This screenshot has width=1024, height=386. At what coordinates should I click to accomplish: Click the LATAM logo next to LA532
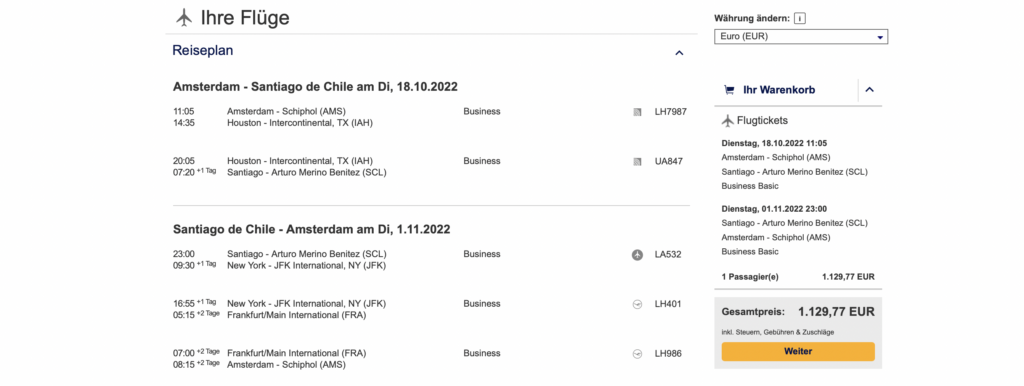(637, 255)
